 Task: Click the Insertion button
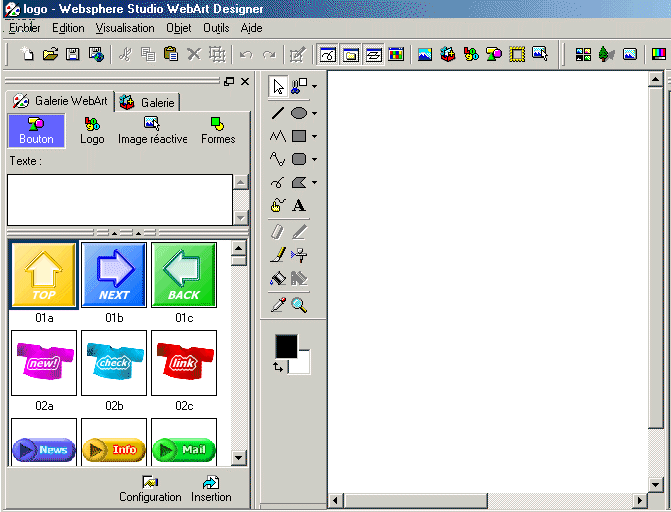tap(211, 489)
